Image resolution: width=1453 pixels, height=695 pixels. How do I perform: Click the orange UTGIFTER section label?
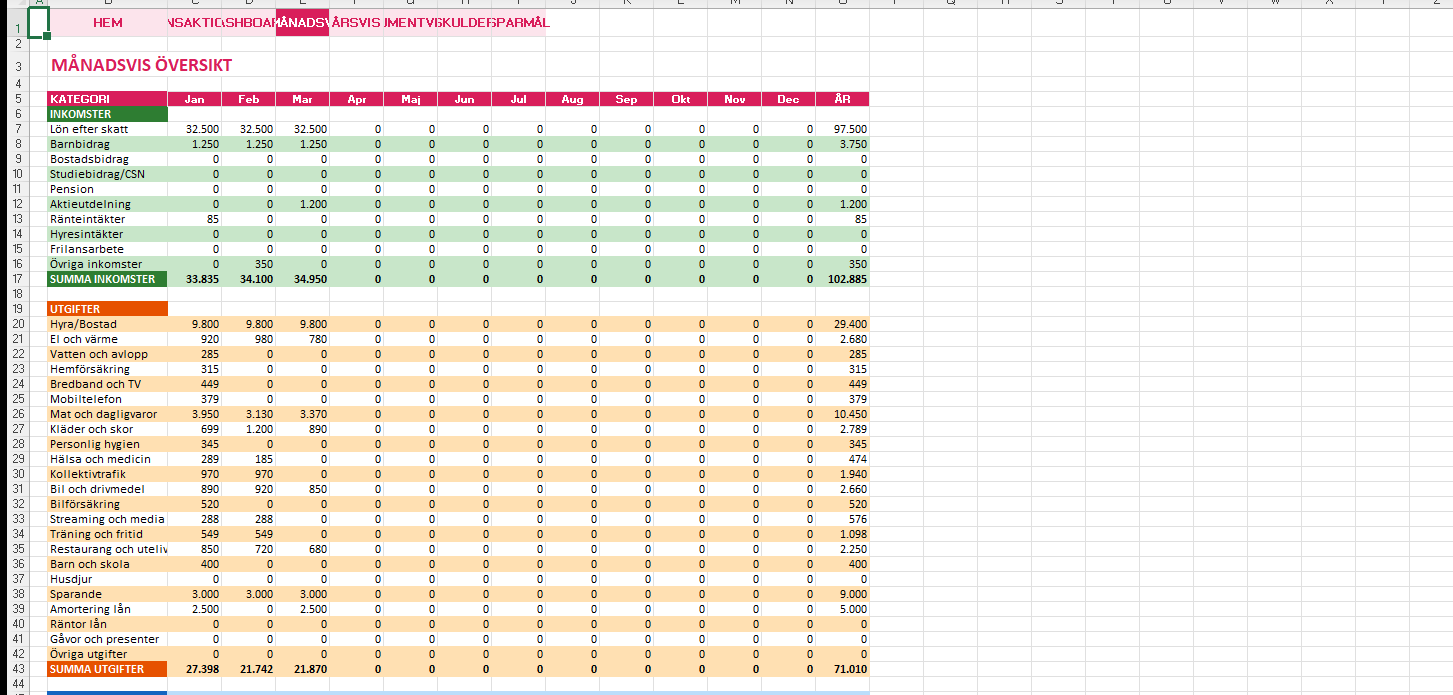tap(107, 309)
